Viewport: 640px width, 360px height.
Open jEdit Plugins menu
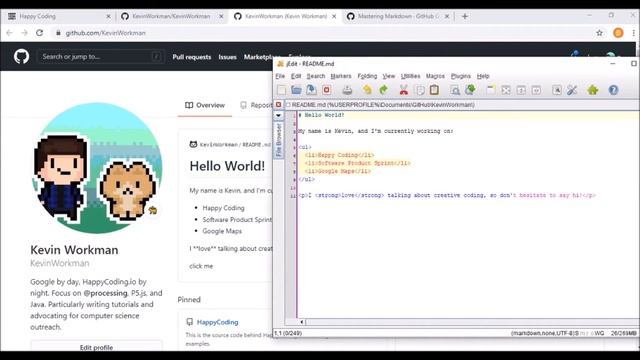coord(460,76)
